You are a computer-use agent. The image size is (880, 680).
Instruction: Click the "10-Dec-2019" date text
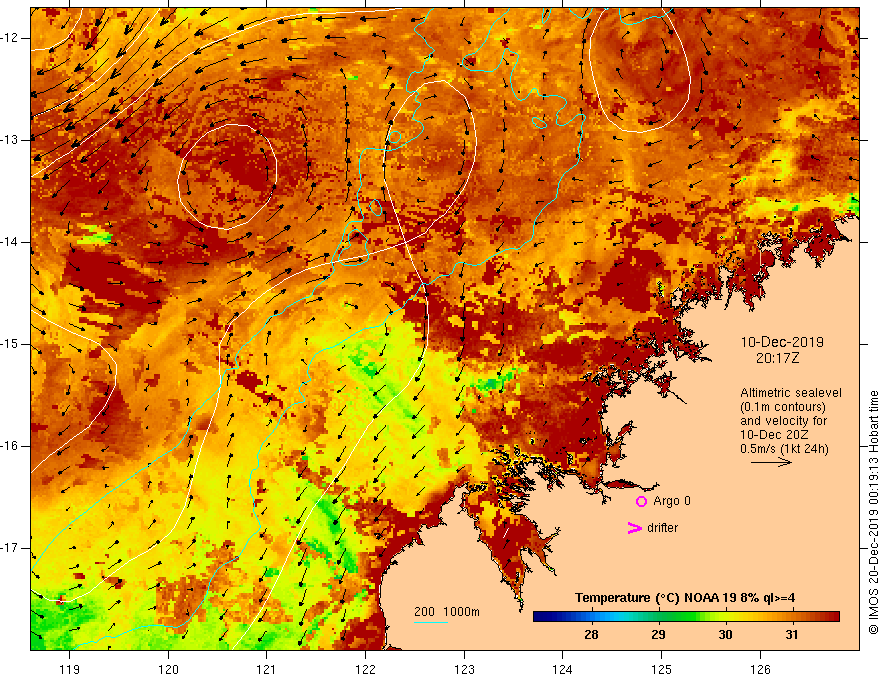click(782, 342)
